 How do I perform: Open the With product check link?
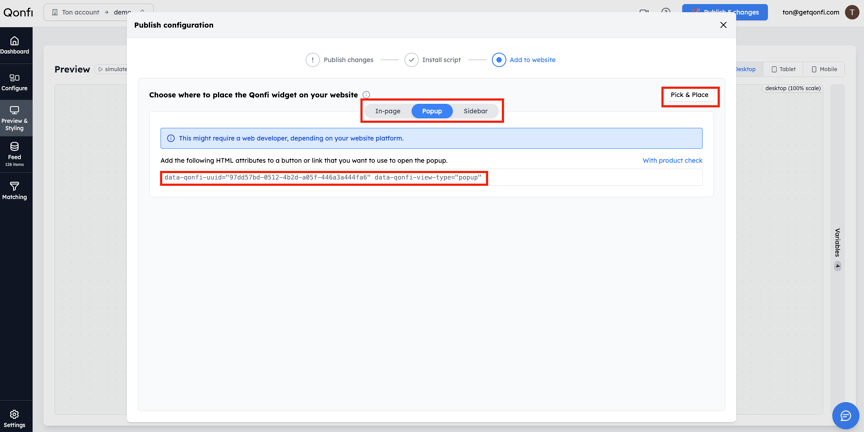coord(672,160)
